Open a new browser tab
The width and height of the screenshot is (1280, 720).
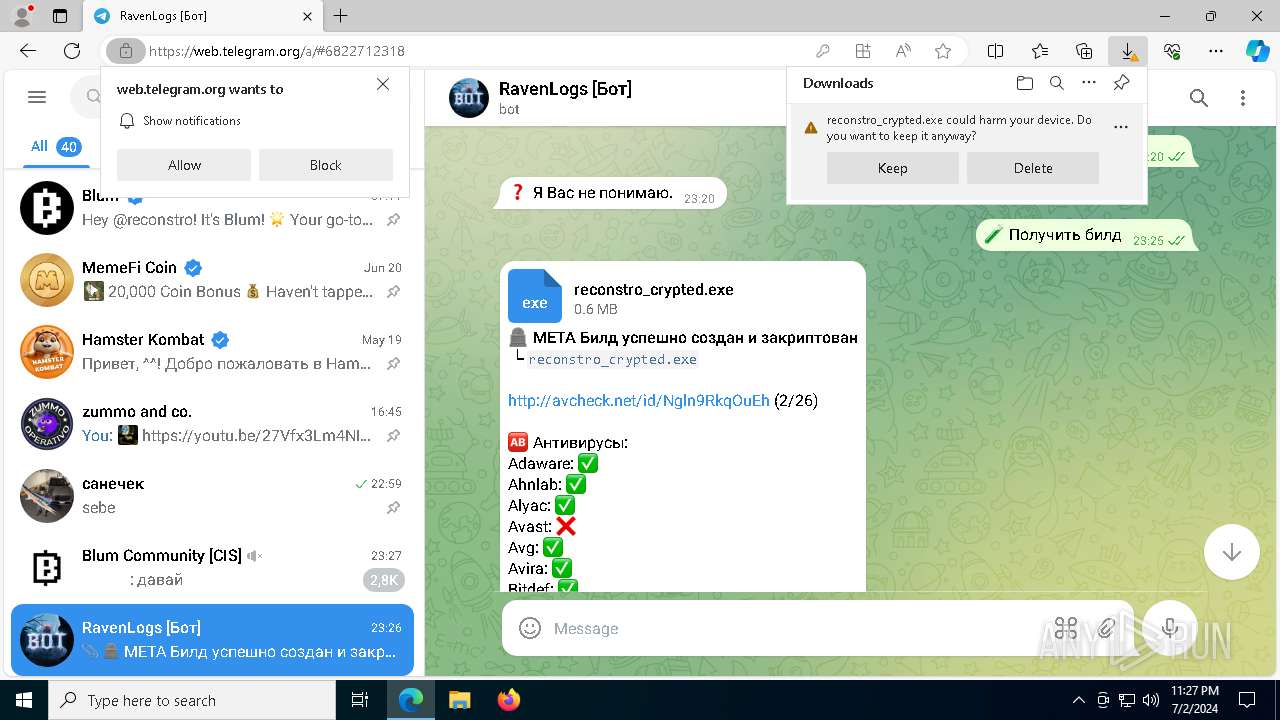click(x=341, y=16)
